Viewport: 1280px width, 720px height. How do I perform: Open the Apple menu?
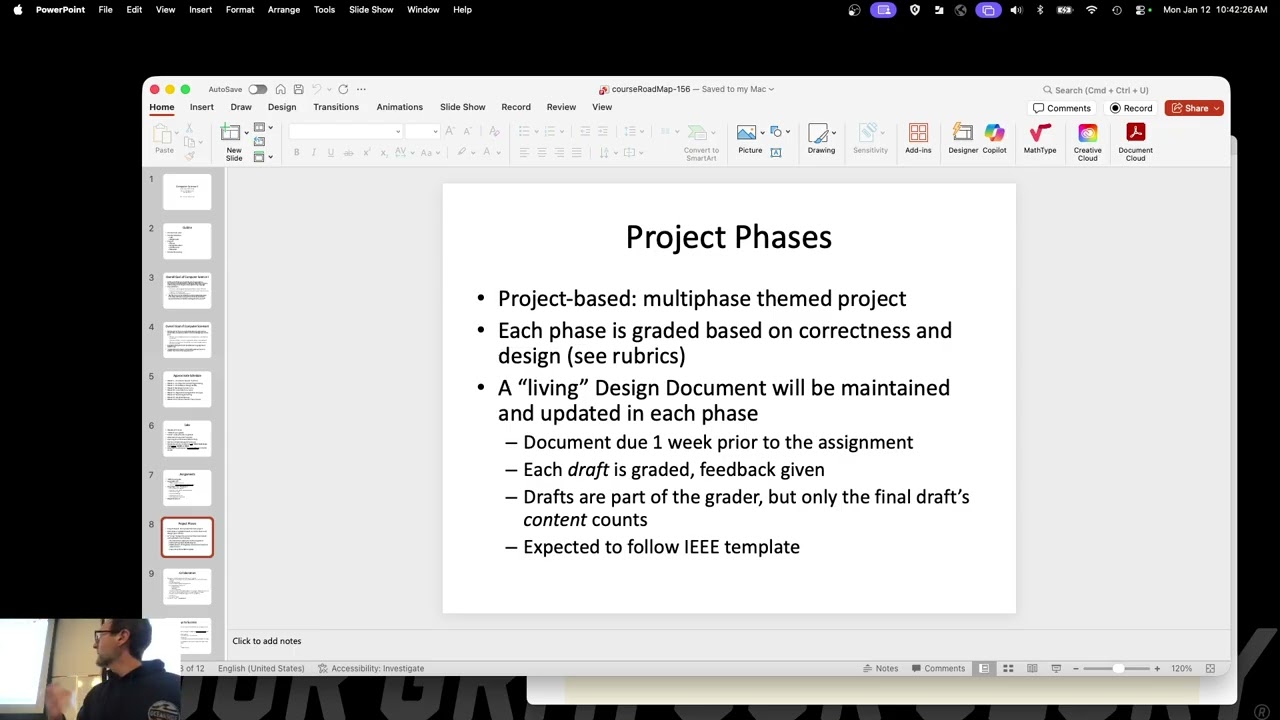pyautogui.click(x=17, y=10)
